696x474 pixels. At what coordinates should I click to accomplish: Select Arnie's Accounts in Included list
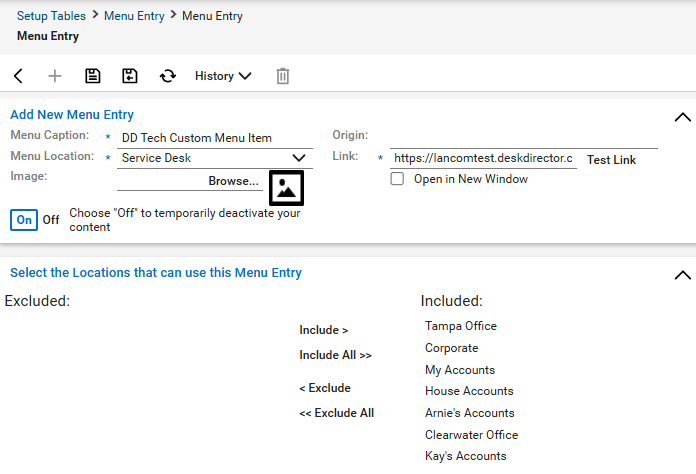pos(470,413)
